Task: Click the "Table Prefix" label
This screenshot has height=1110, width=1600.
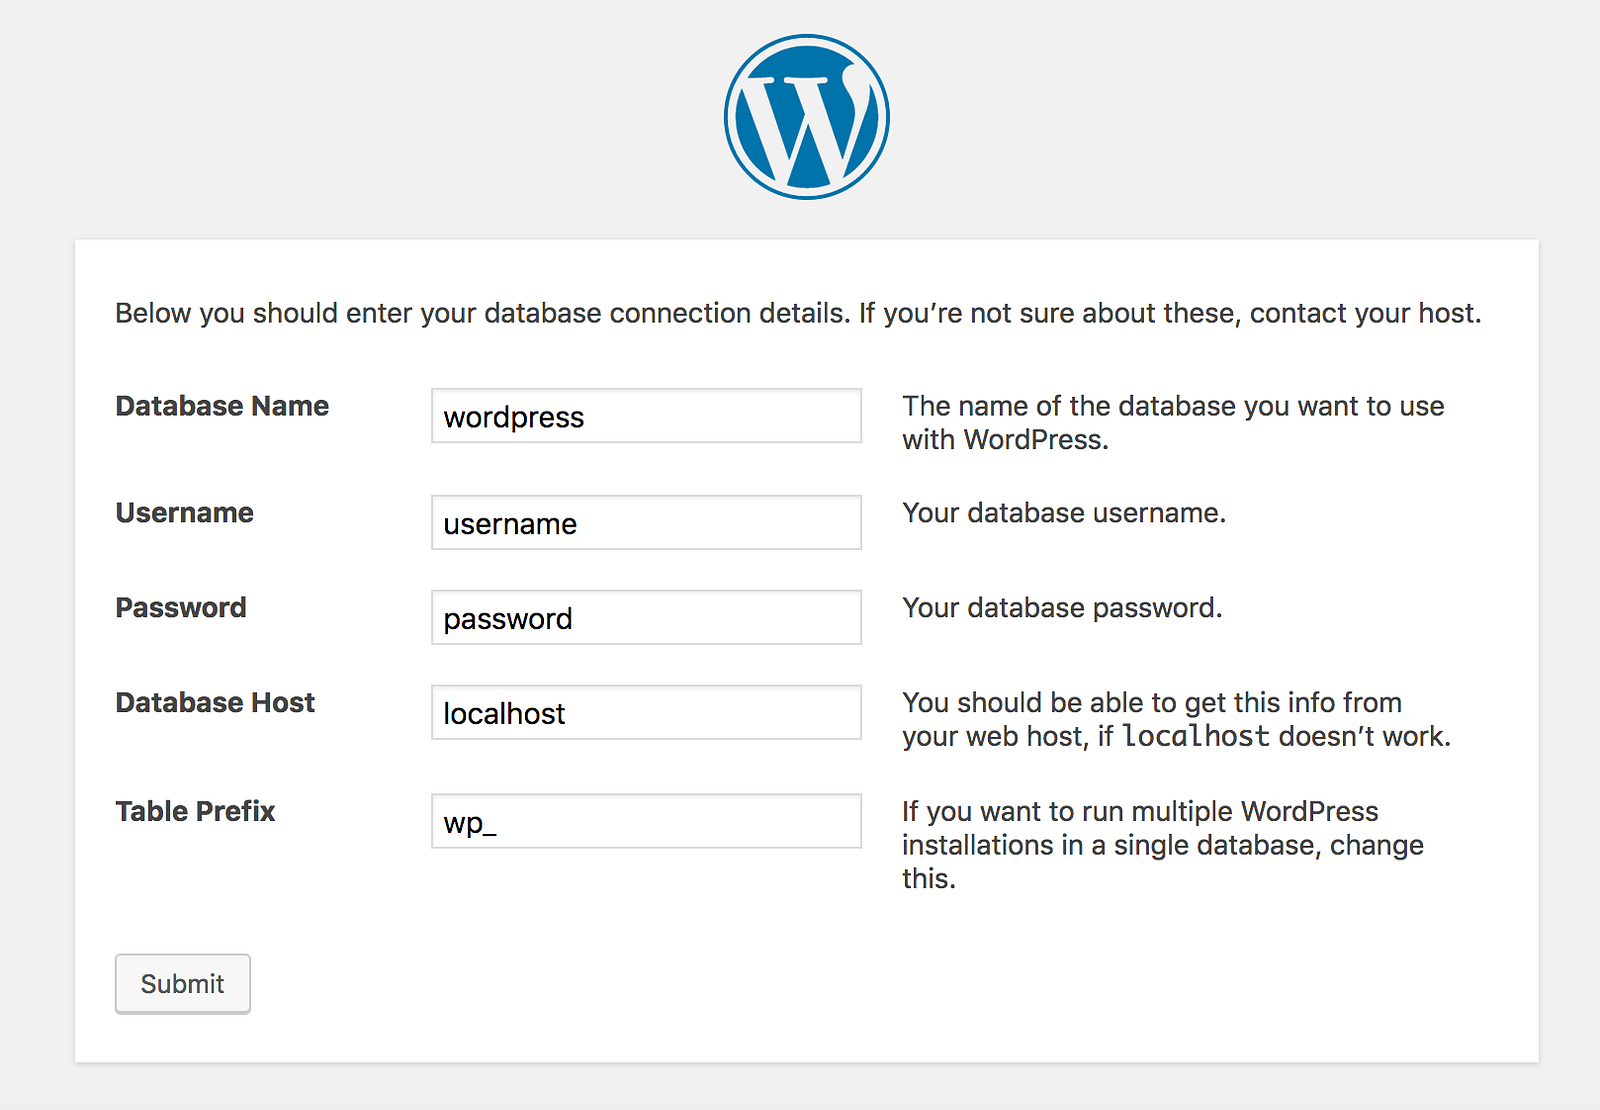Action: [195, 811]
